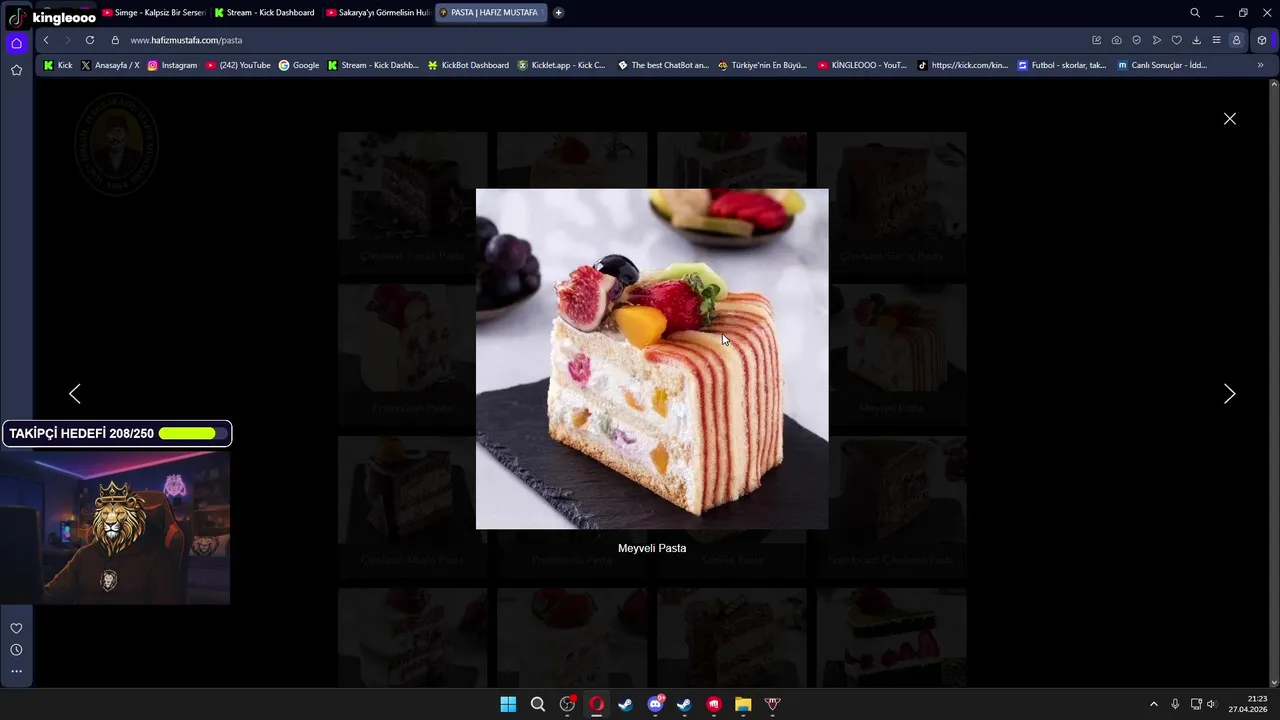
Task: Expand the bookmarks overflow chevron
Action: [1260, 65]
